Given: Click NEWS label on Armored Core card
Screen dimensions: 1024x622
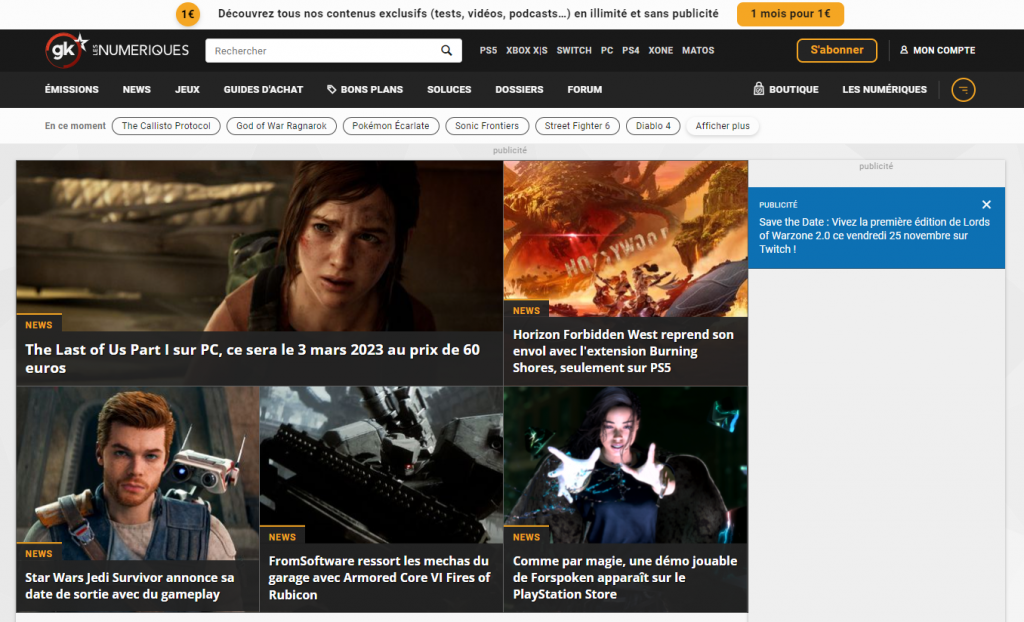Looking at the screenshot, I should click(x=282, y=537).
